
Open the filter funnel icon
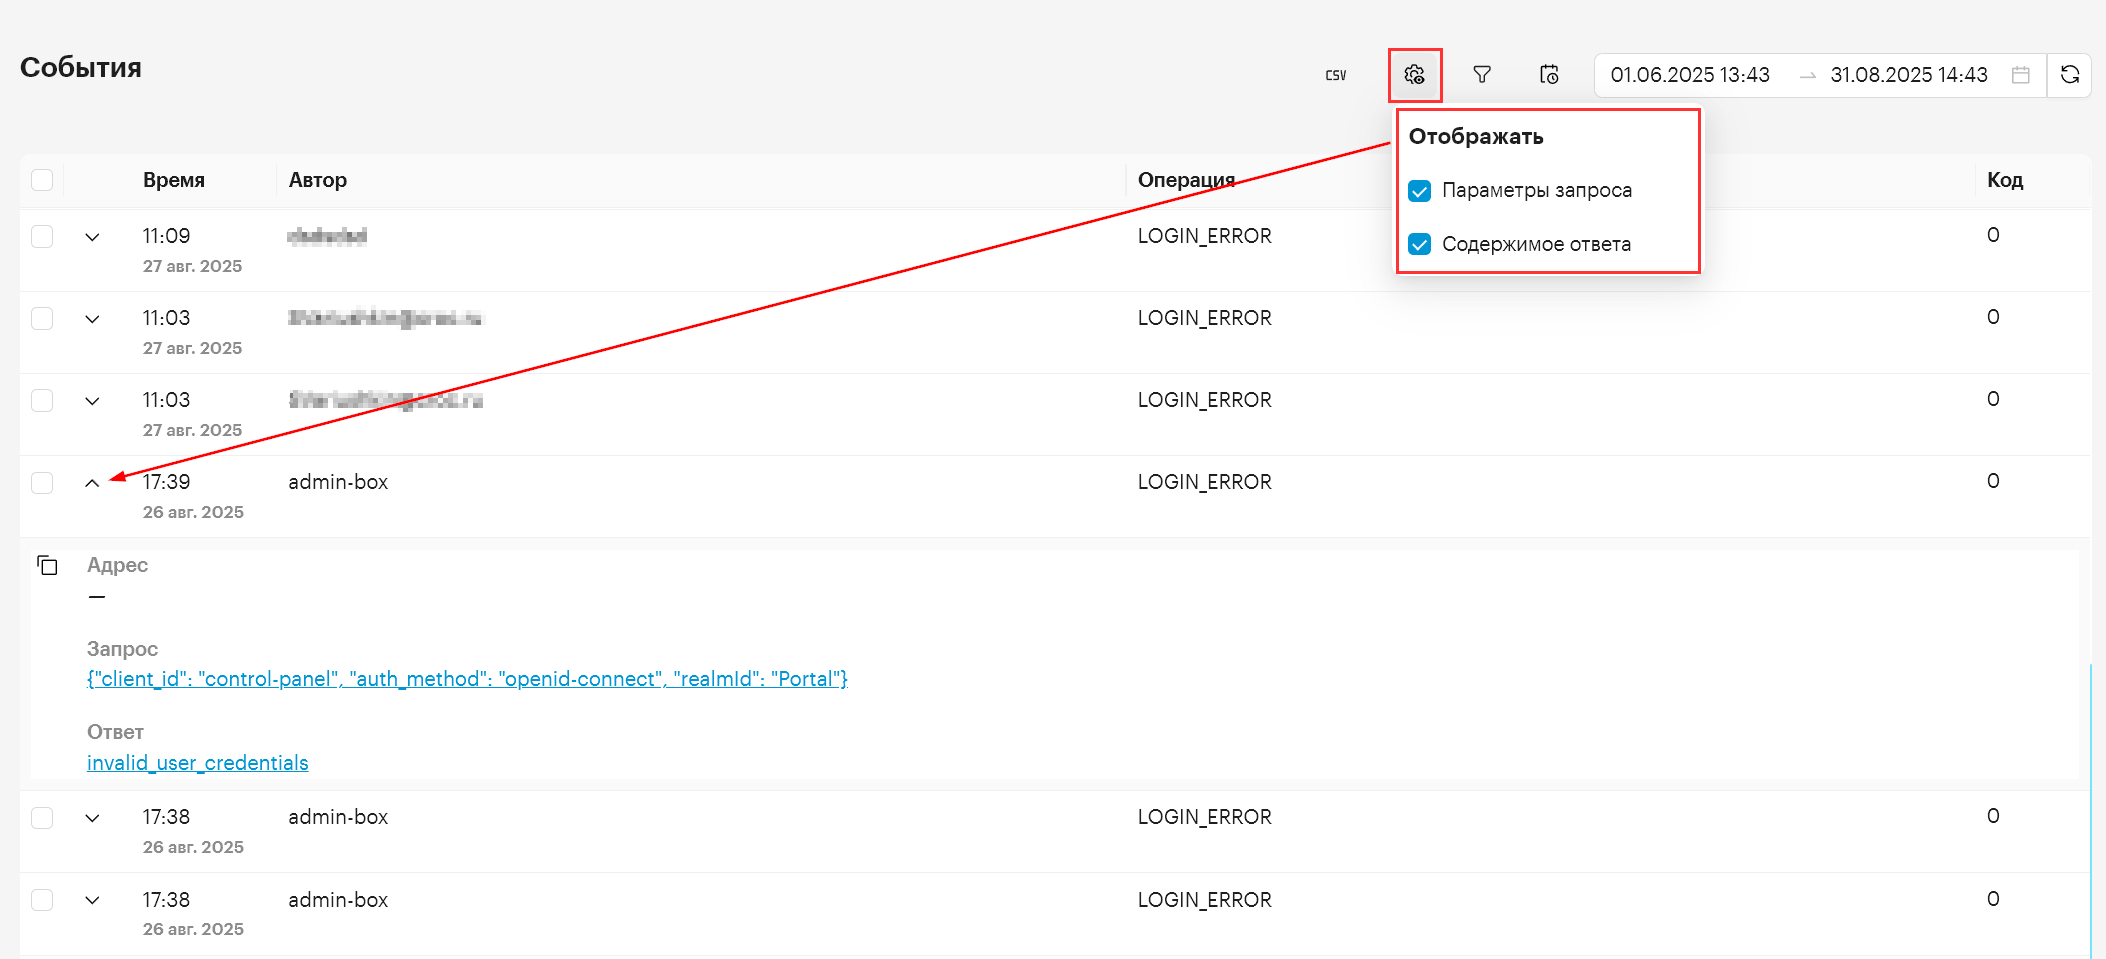pyautogui.click(x=1482, y=75)
